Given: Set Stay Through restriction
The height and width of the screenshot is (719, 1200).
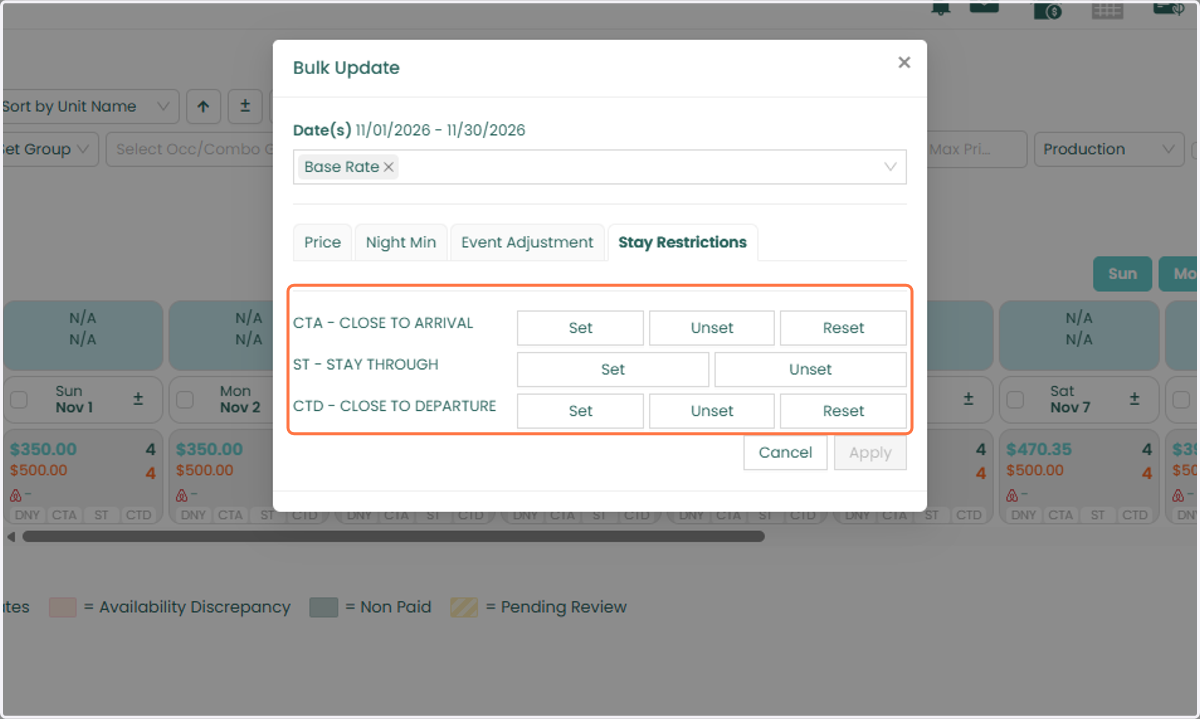Looking at the screenshot, I should point(613,369).
